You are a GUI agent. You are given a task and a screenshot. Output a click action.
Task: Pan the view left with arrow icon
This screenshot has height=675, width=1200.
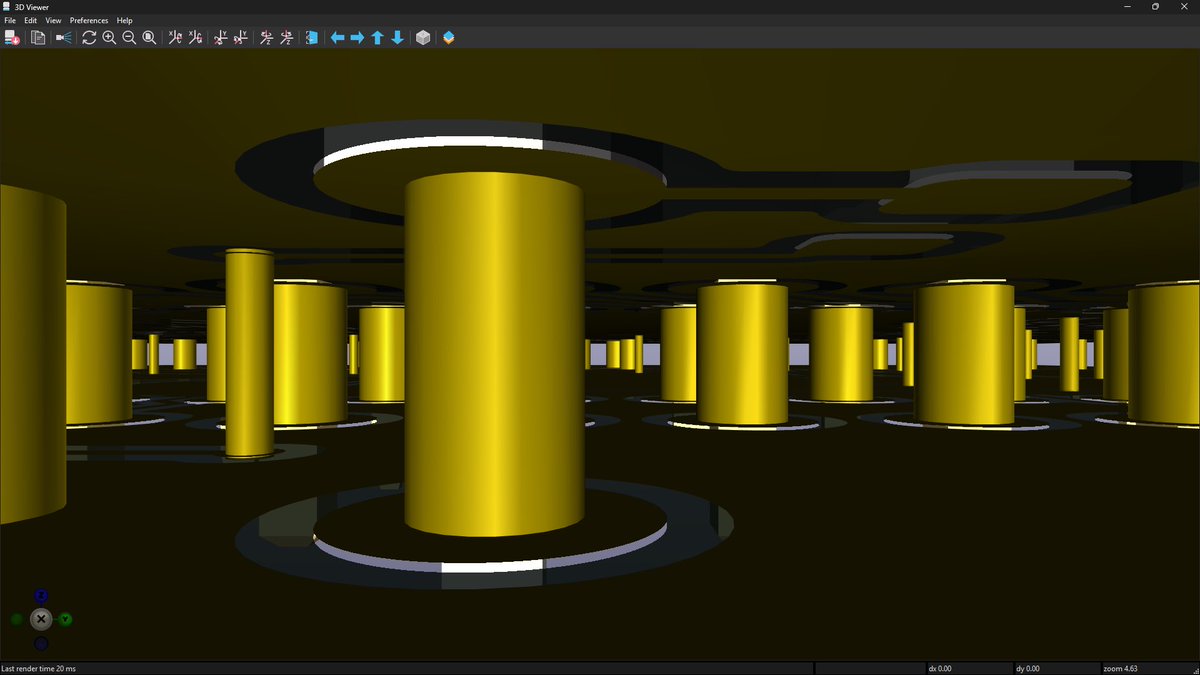tap(337, 38)
